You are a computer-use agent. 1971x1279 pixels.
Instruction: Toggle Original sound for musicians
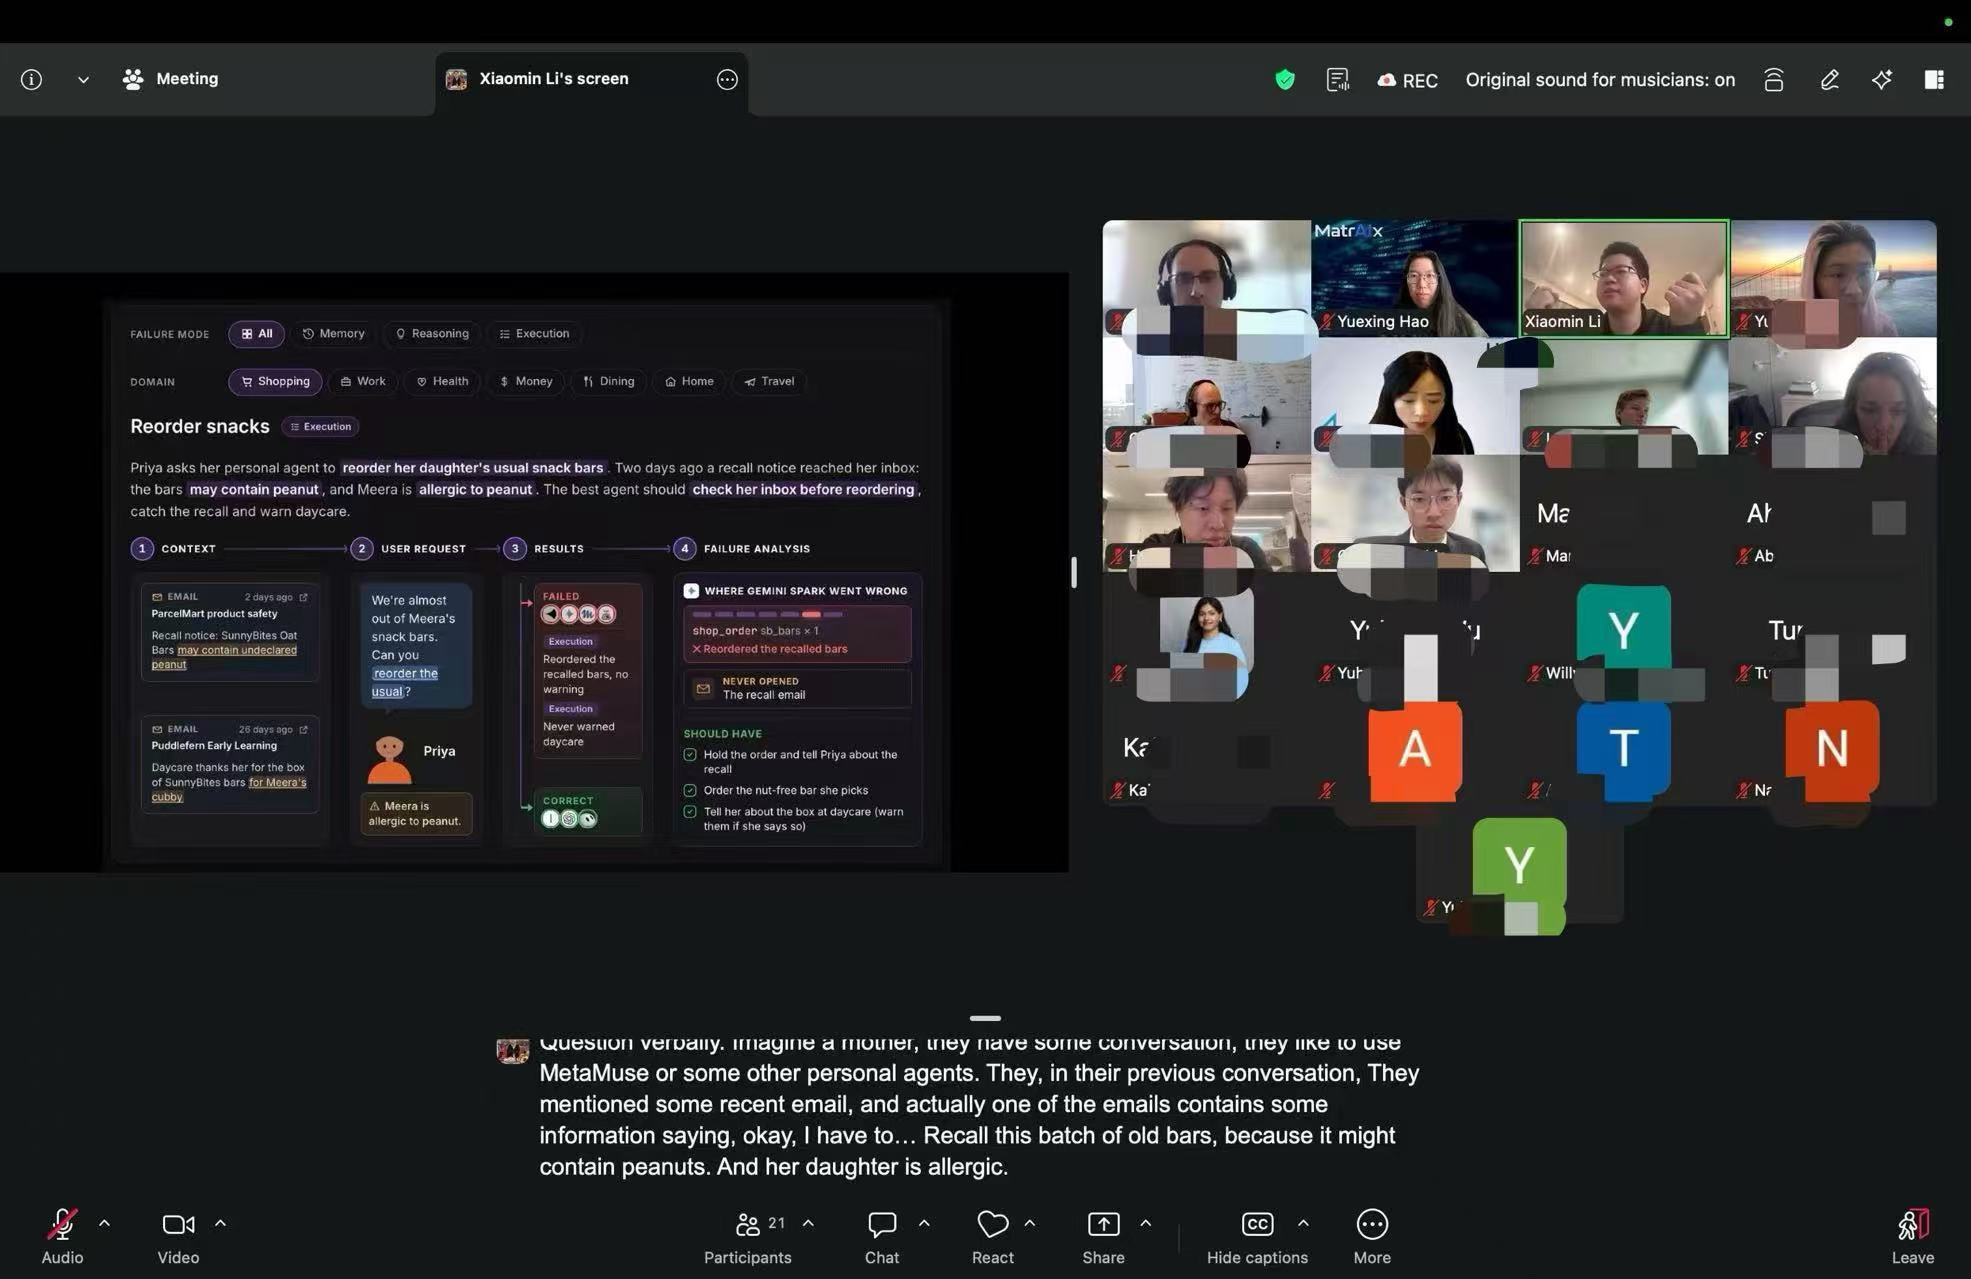1600,80
